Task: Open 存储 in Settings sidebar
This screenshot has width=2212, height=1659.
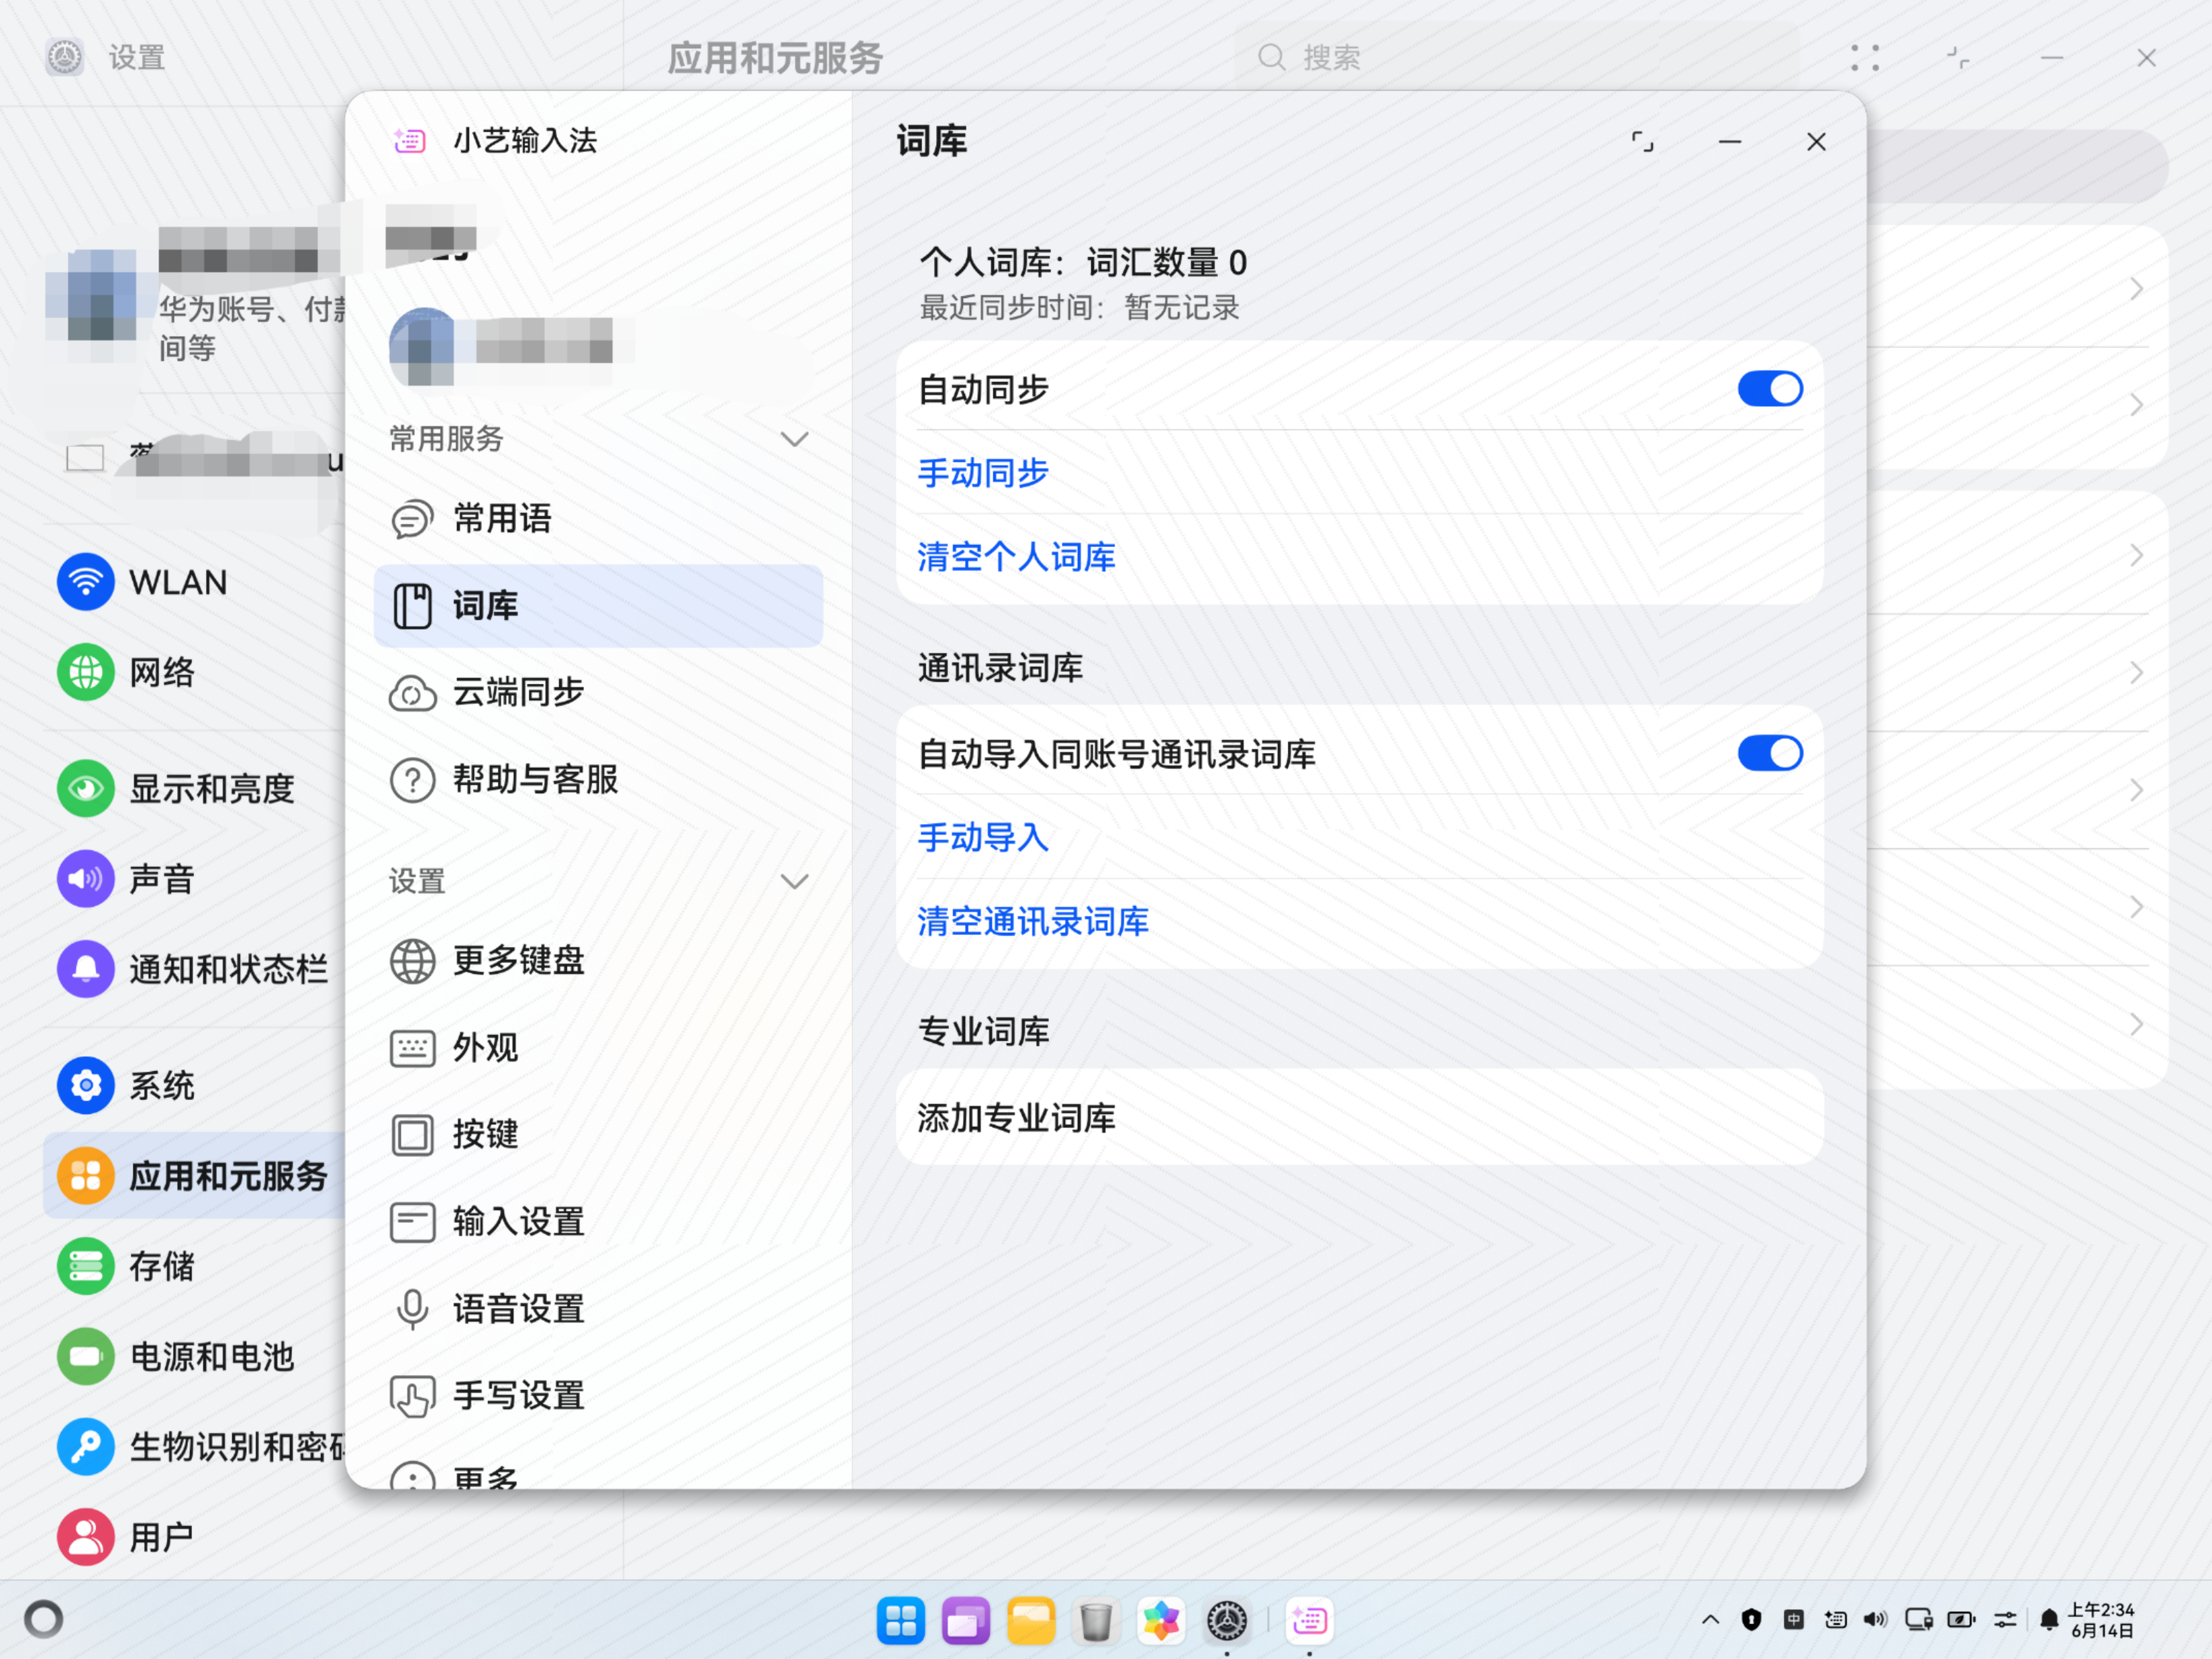Action: click(195, 1266)
